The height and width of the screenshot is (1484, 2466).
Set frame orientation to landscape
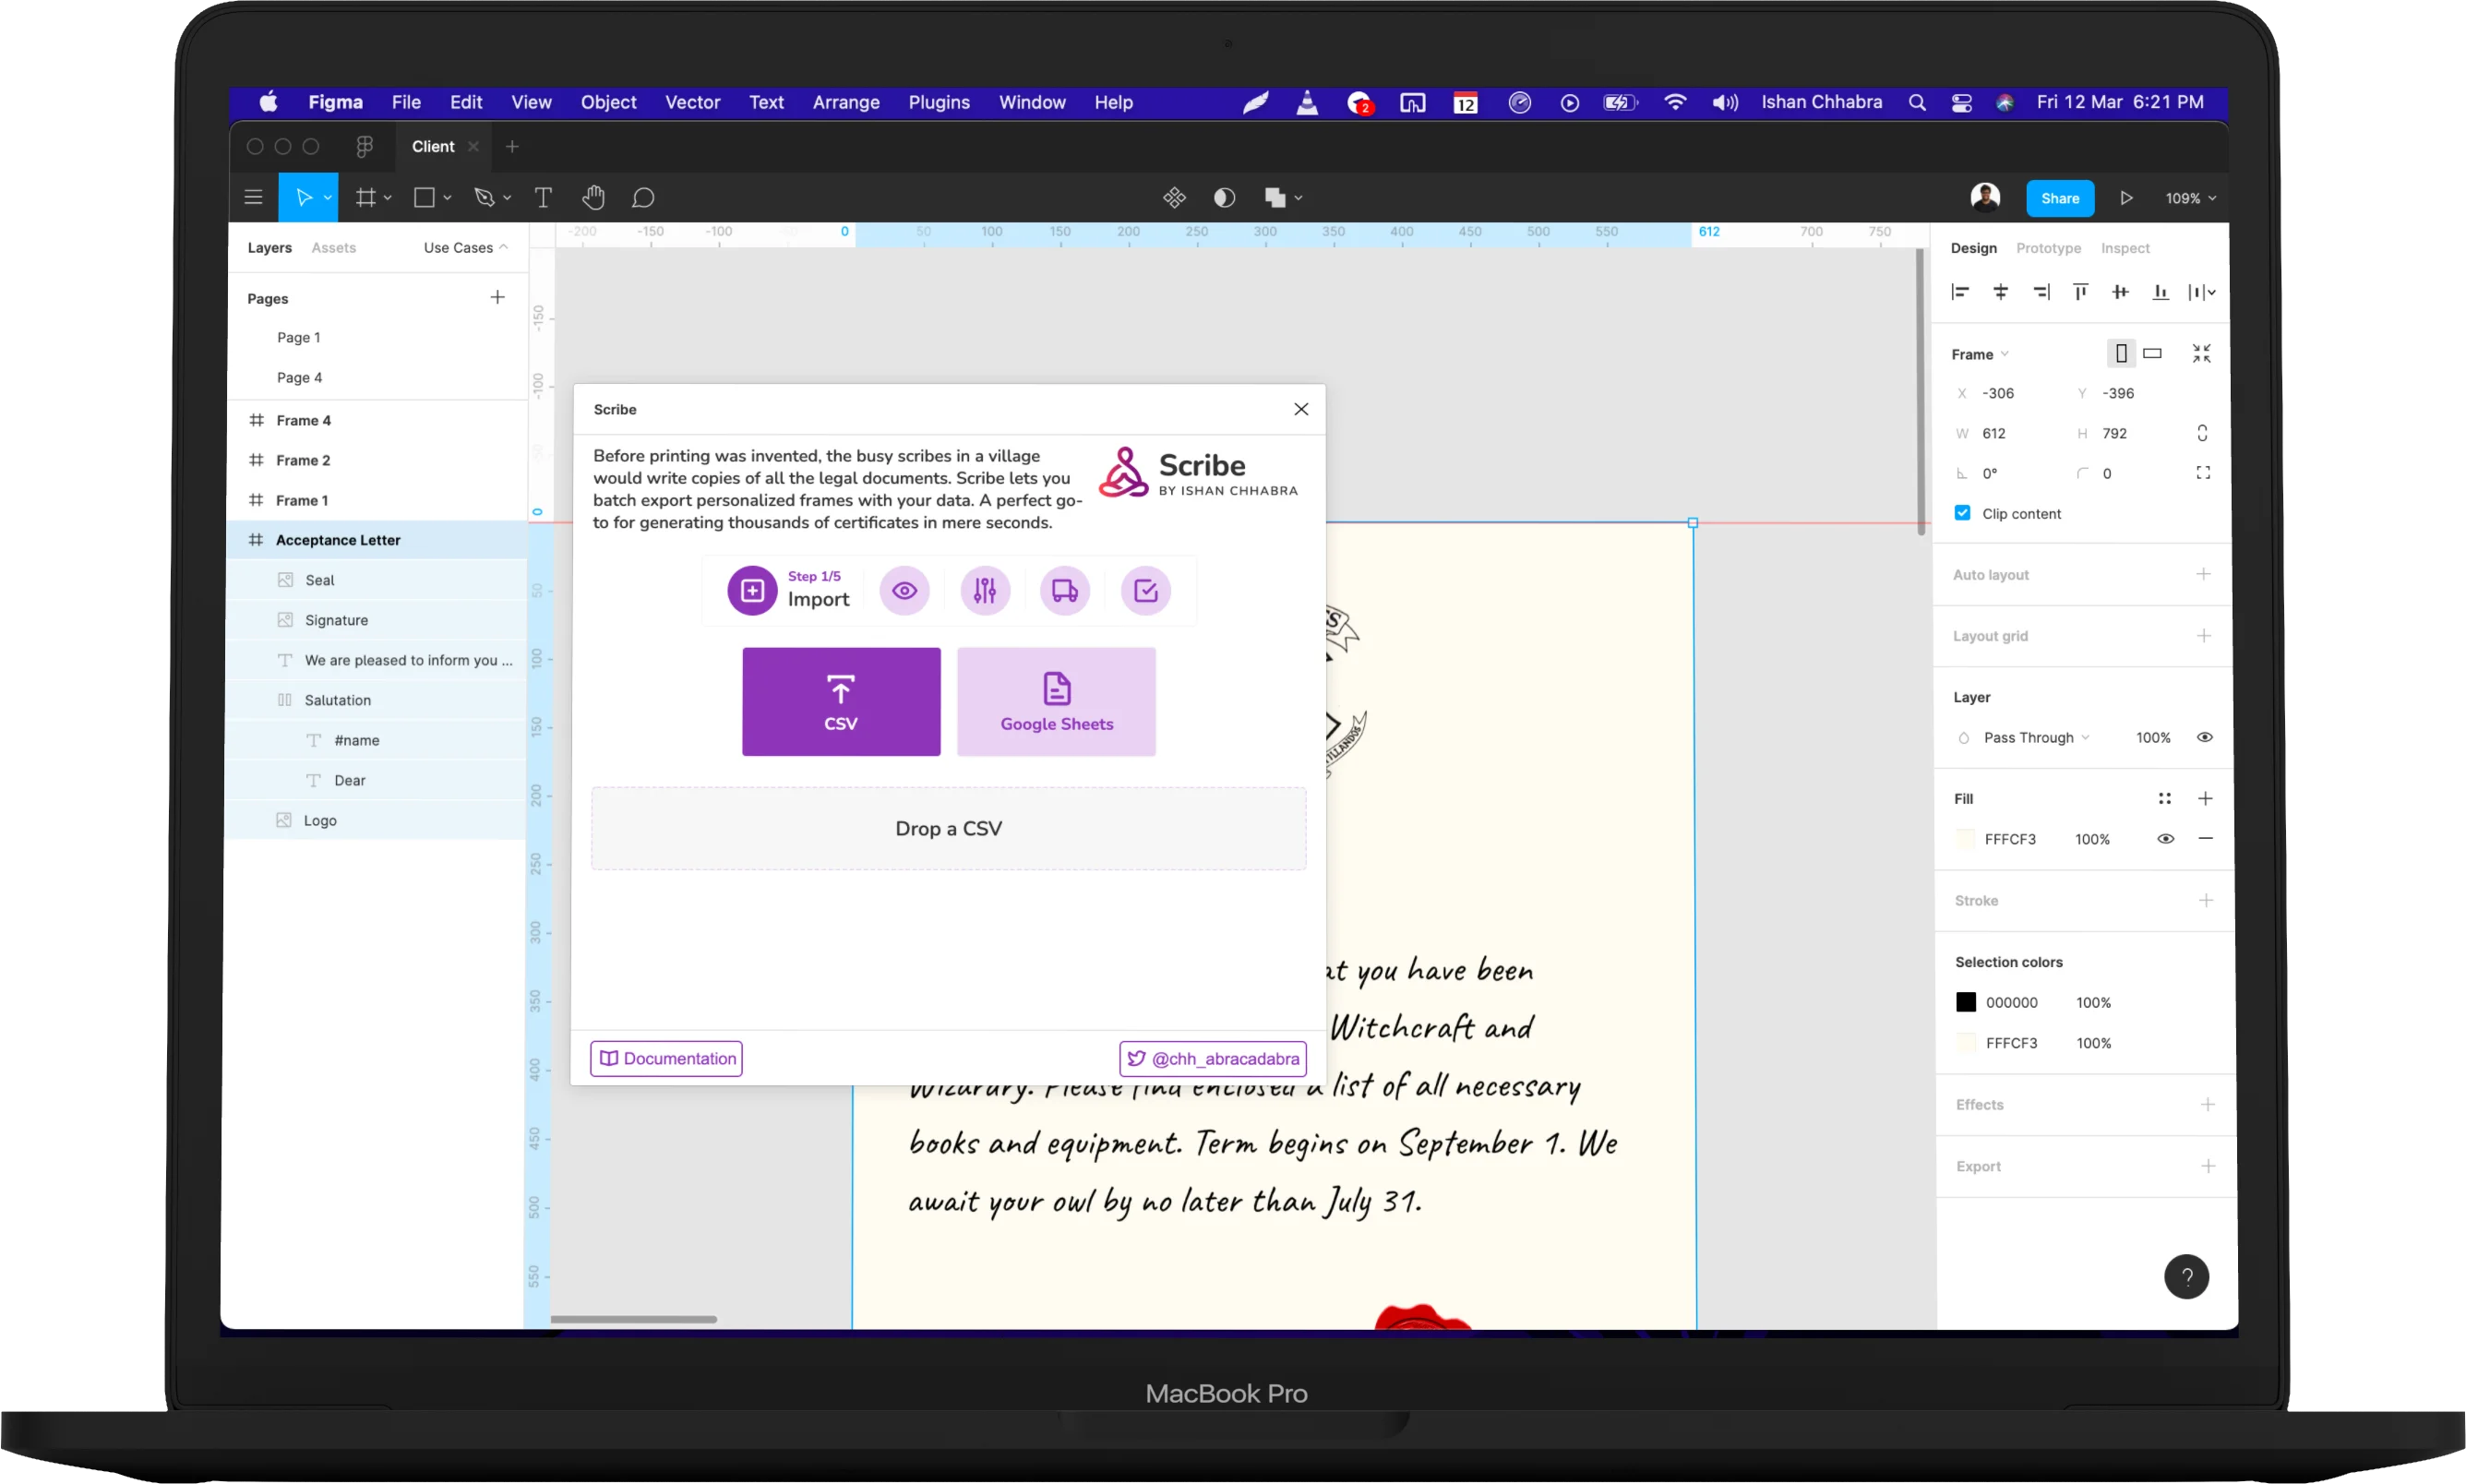click(x=2153, y=354)
